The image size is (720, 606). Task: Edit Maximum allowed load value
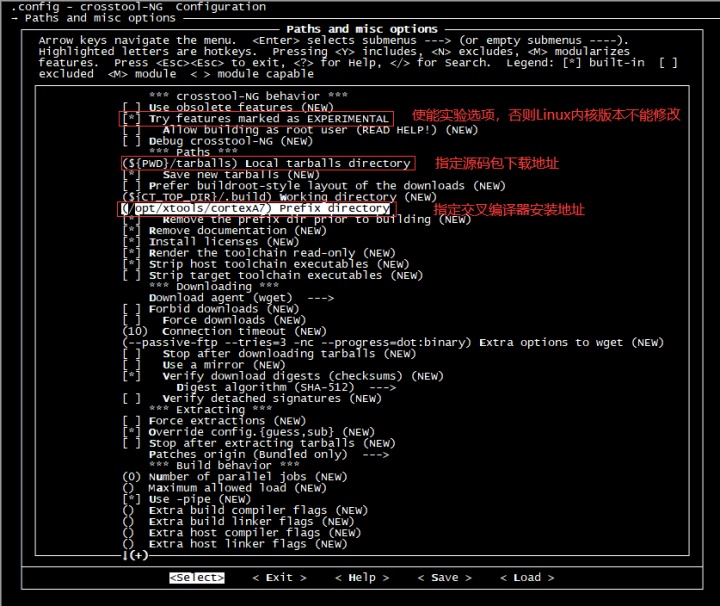coord(225,488)
